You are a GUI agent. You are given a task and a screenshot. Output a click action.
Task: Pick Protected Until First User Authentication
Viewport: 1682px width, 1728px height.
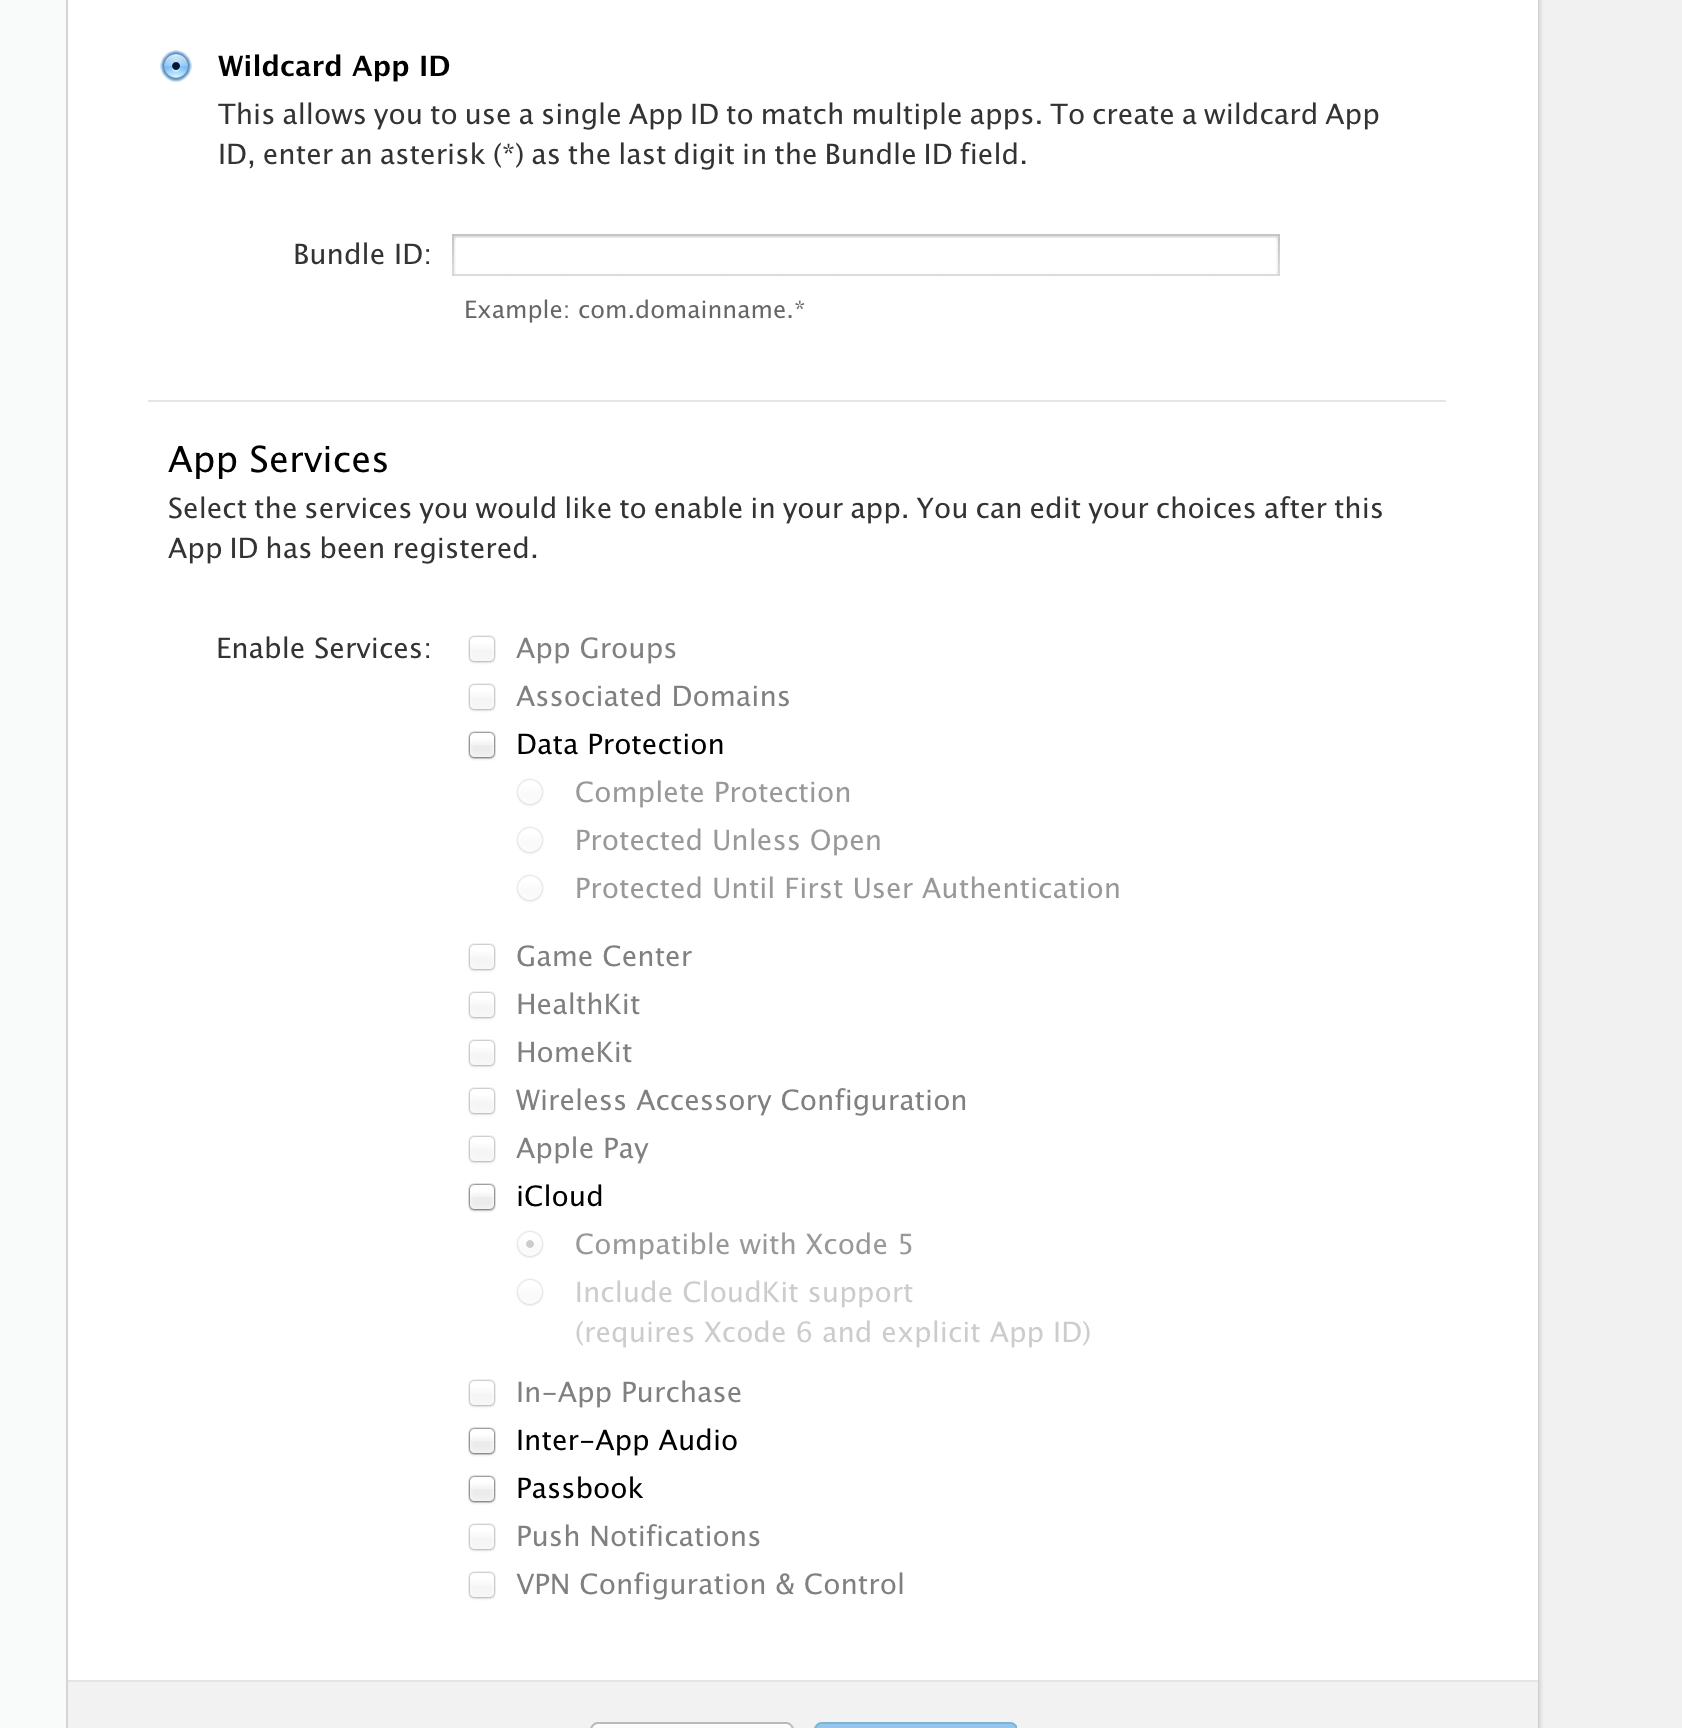530,889
